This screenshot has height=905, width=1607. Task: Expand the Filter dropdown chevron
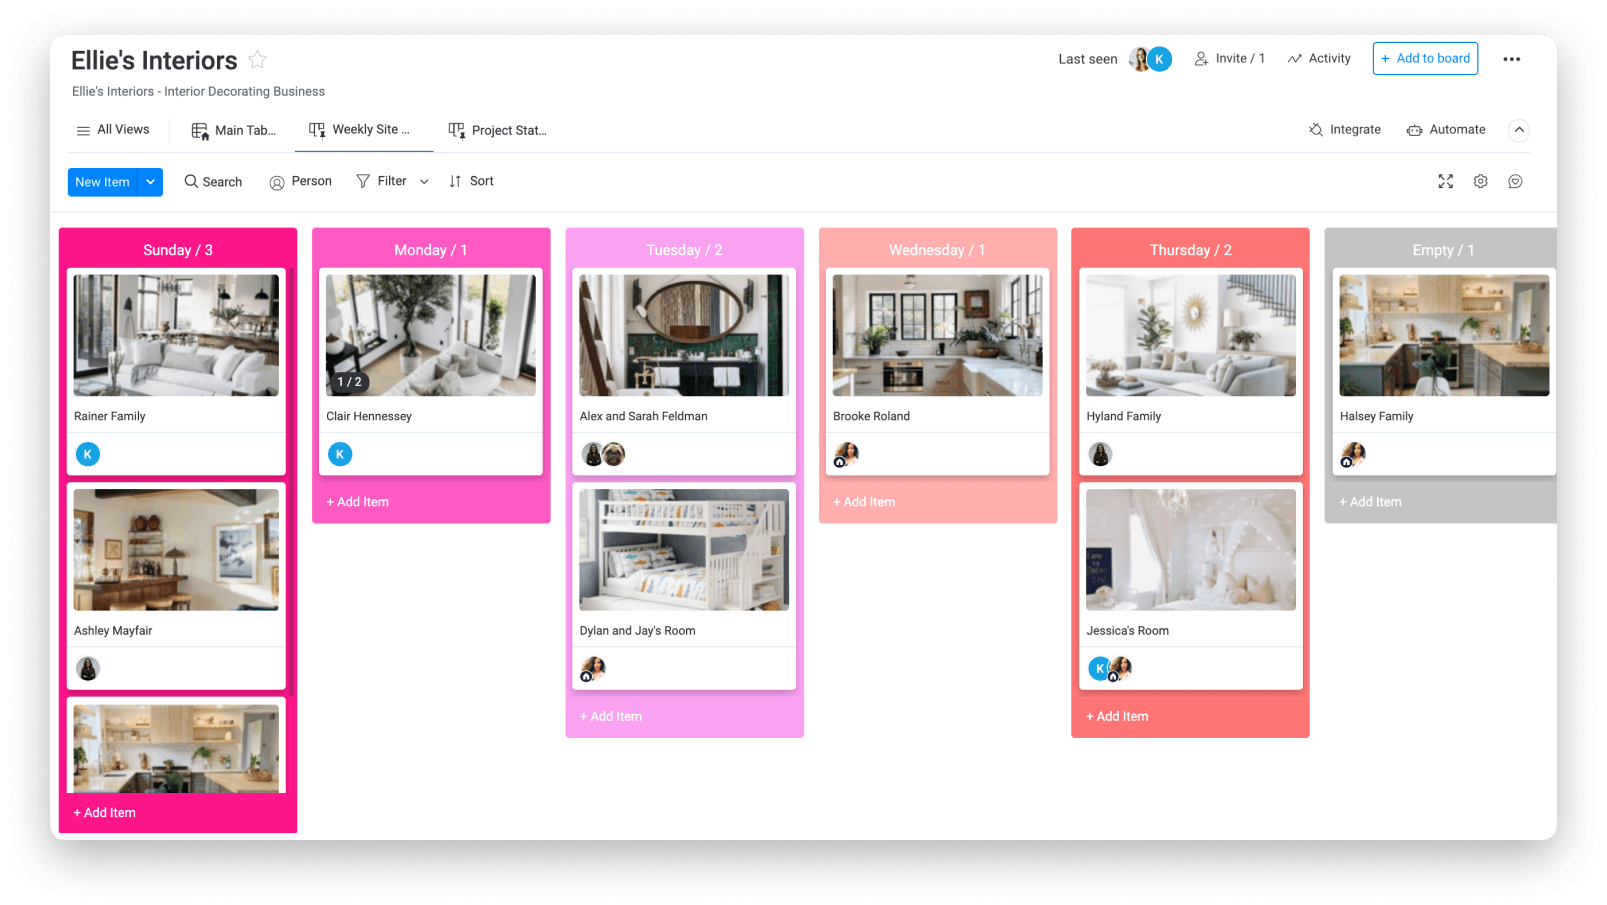click(424, 182)
